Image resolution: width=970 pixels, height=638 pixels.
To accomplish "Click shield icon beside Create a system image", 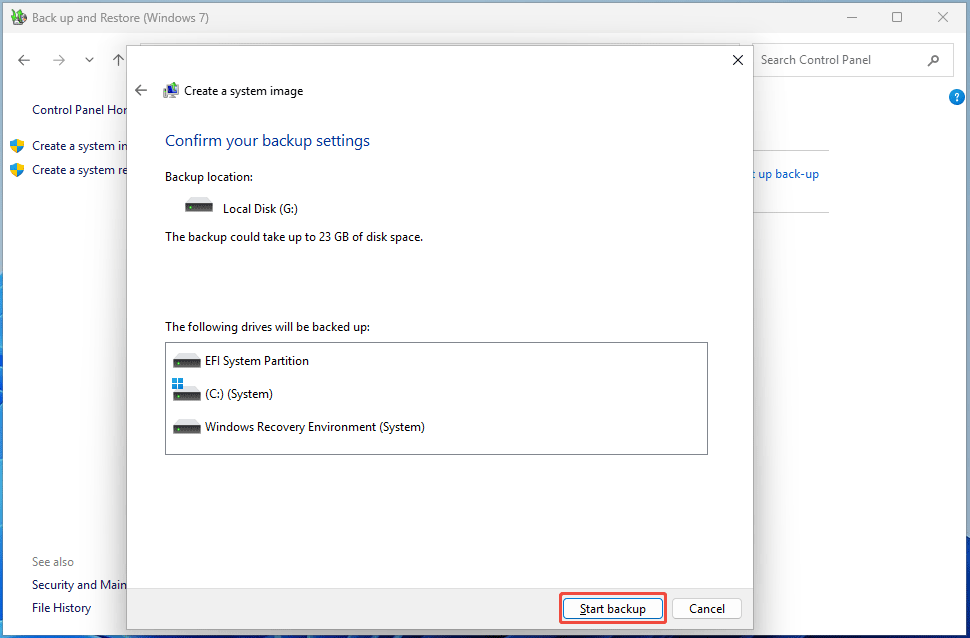I will 17,146.
